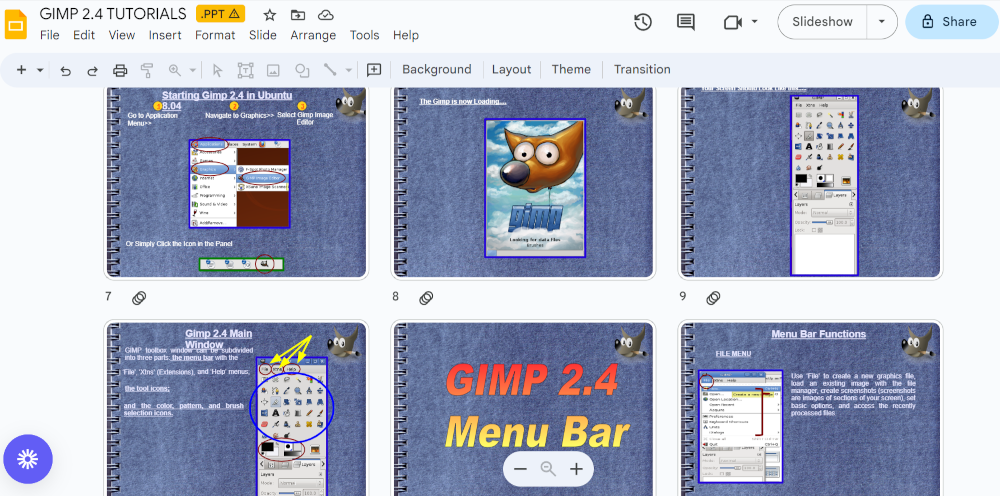Select the toolbox screenshot slide above number 9

pyautogui.click(x=810, y=183)
